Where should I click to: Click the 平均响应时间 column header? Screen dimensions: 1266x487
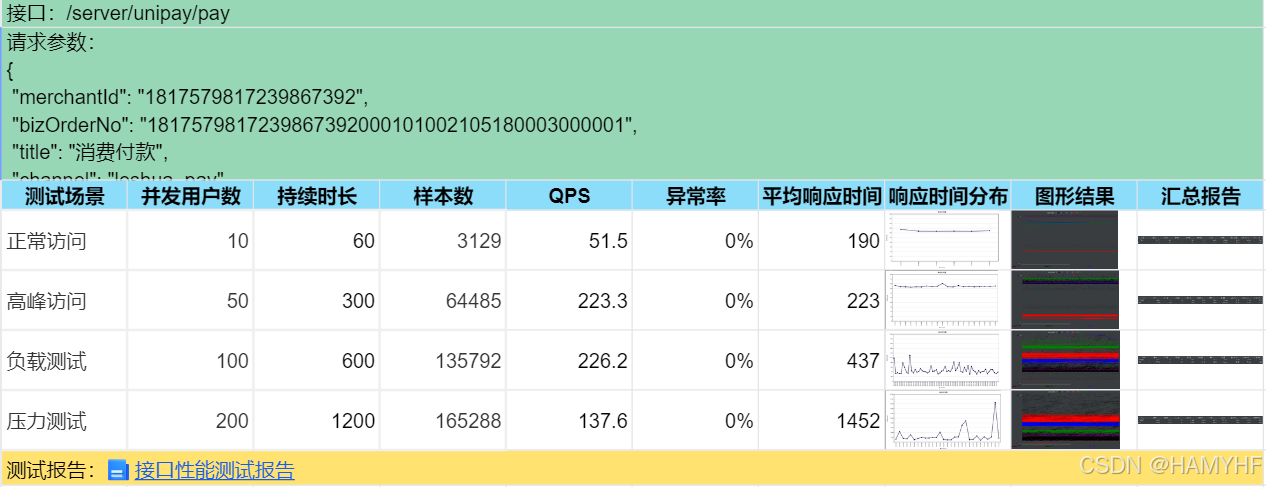(821, 195)
